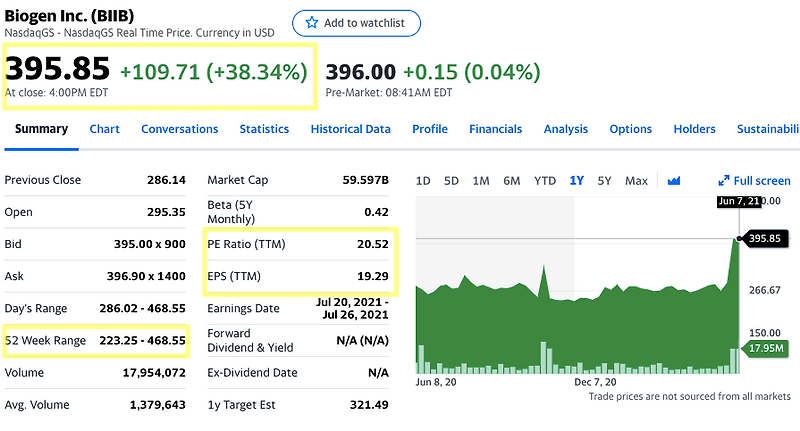Click the Volume value 17,954,072
Viewport: 800px width, 431px height.
pyautogui.click(x=154, y=373)
